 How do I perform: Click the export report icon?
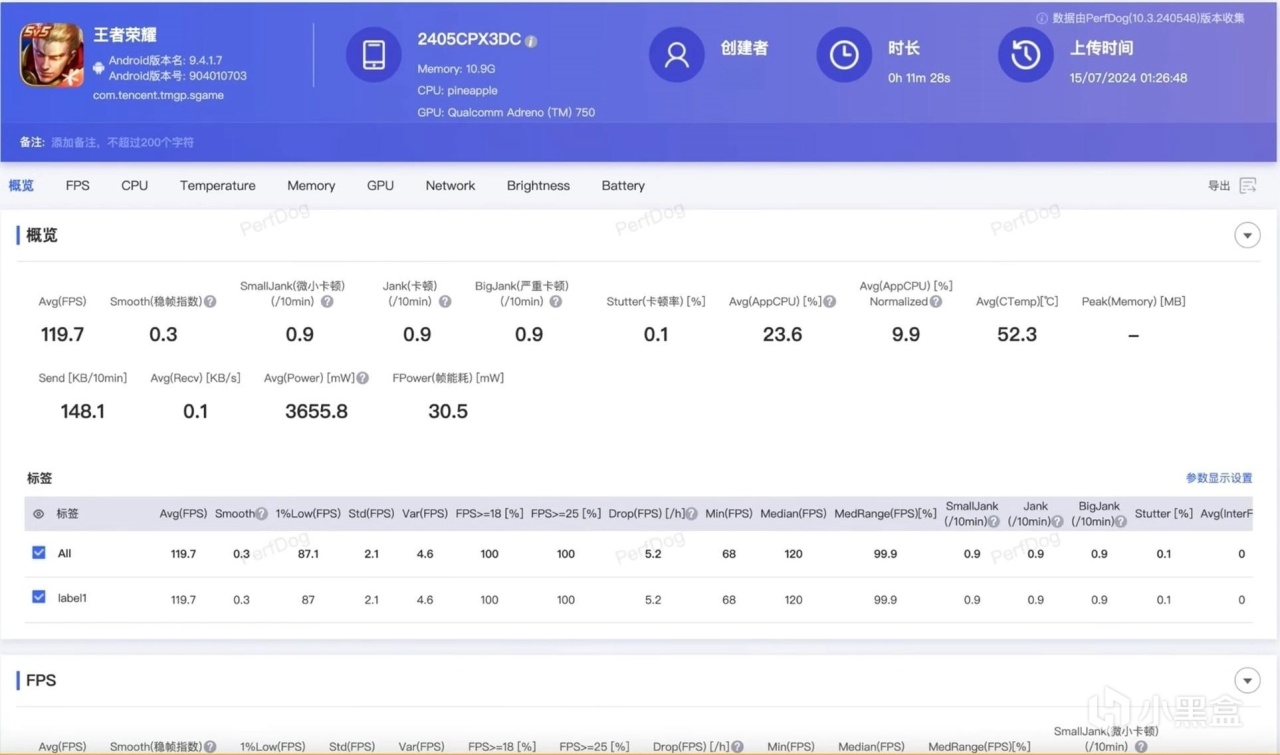pyautogui.click(x=1248, y=185)
